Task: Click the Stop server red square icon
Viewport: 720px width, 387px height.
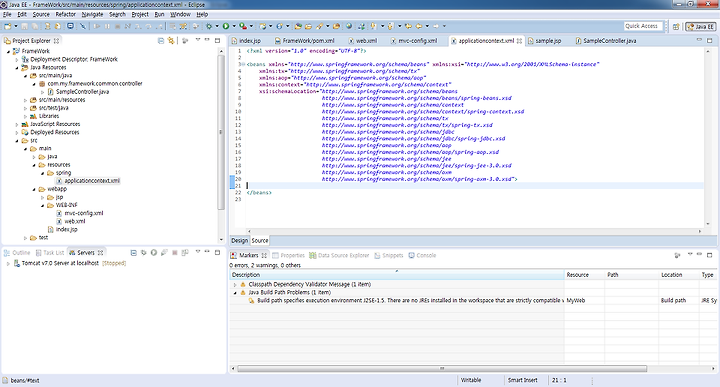Action: click(x=174, y=252)
